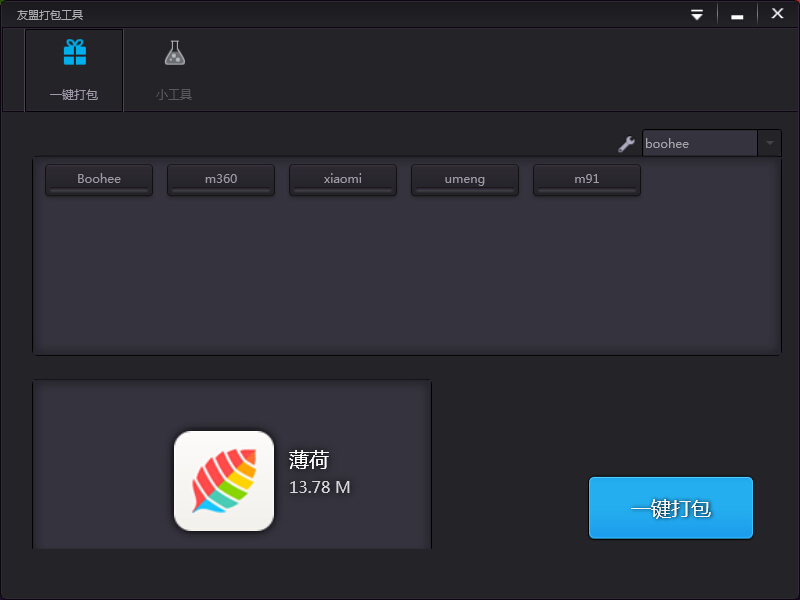Click the 薄荷 app name label

click(309, 460)
